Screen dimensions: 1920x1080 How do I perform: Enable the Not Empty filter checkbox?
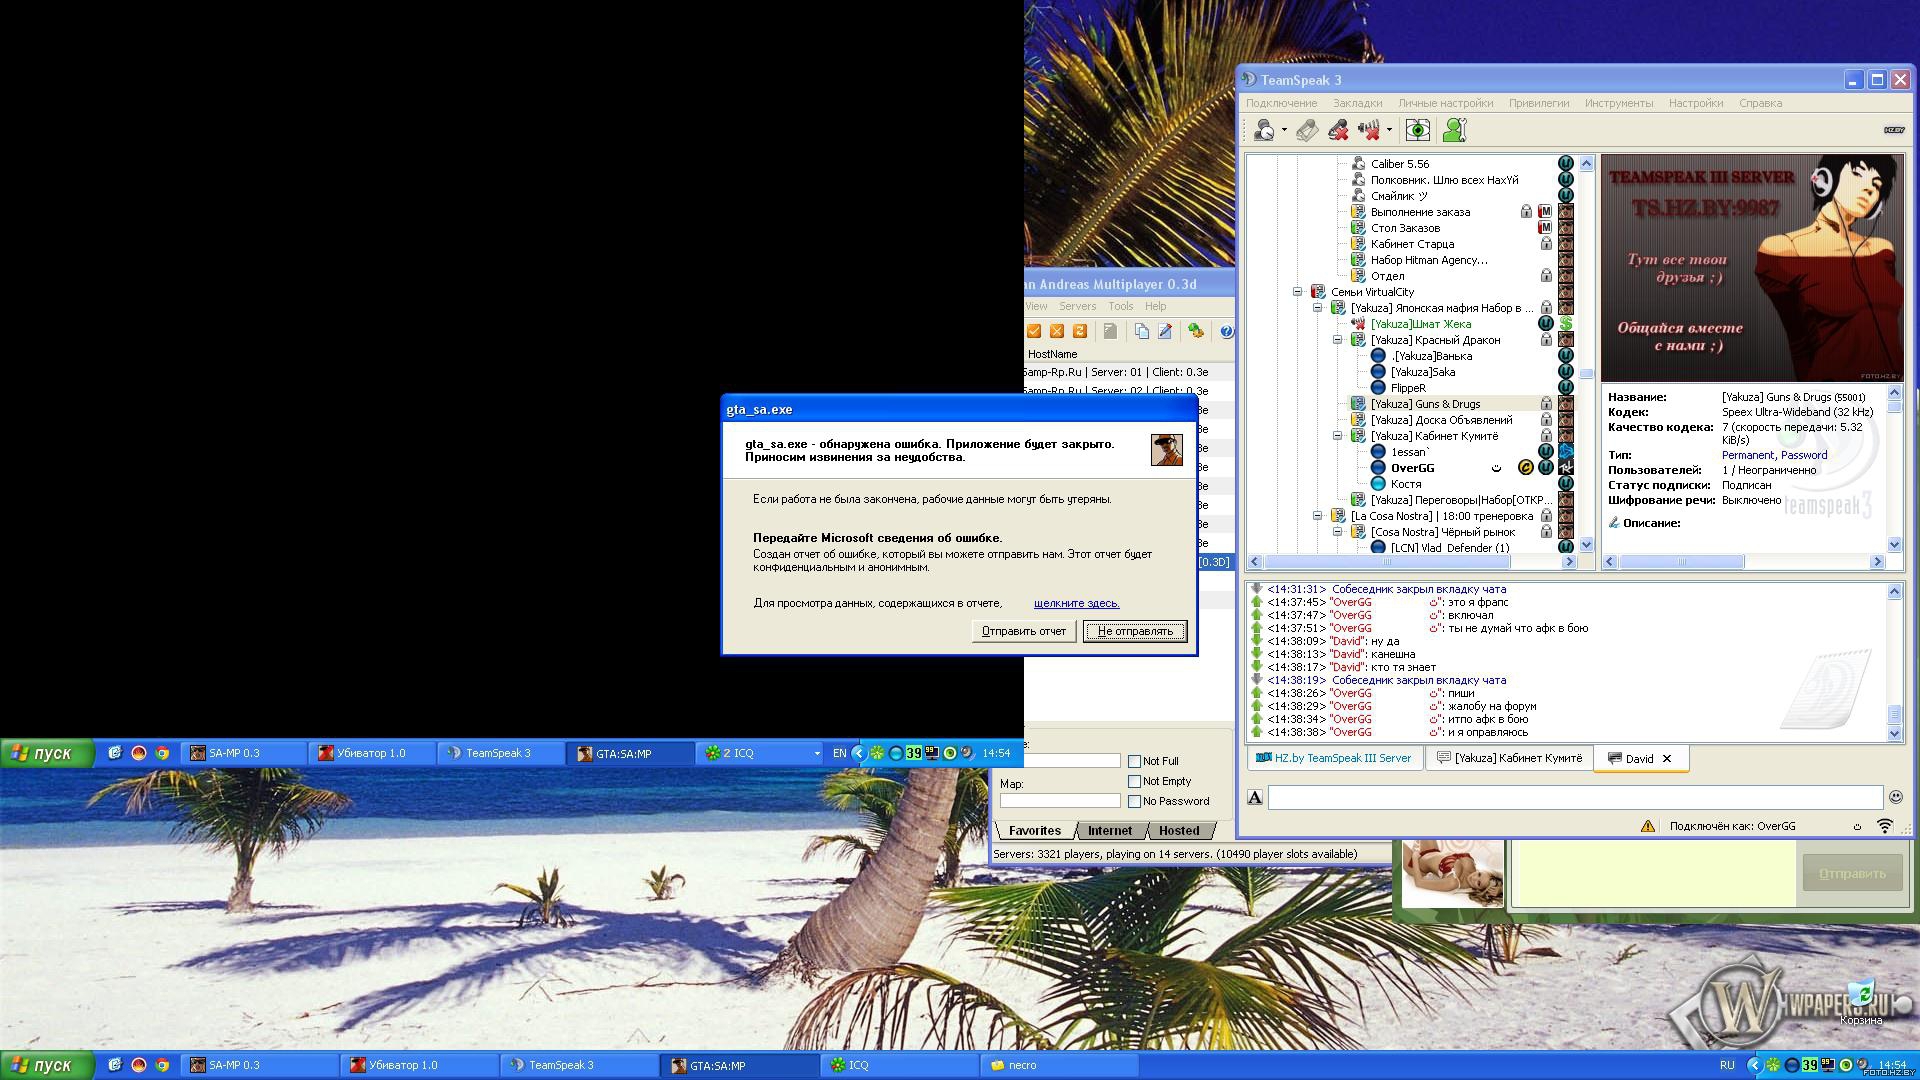tap(1134, 781)
